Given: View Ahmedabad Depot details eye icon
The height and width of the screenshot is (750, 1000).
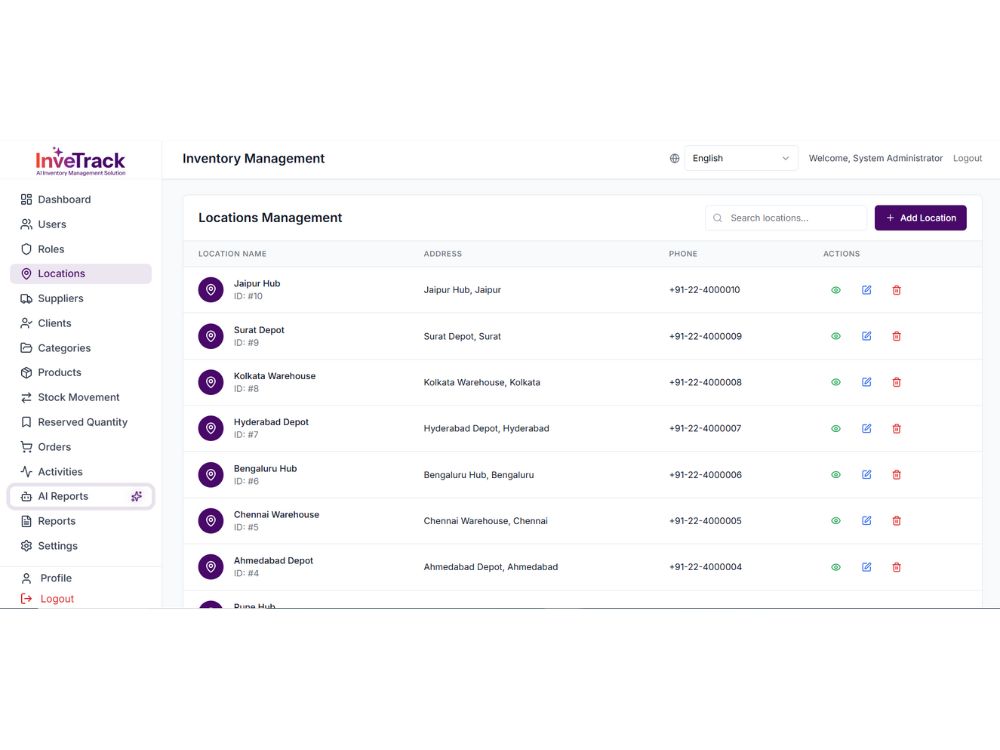Looking at the screenshot, I should click(835, 567).
